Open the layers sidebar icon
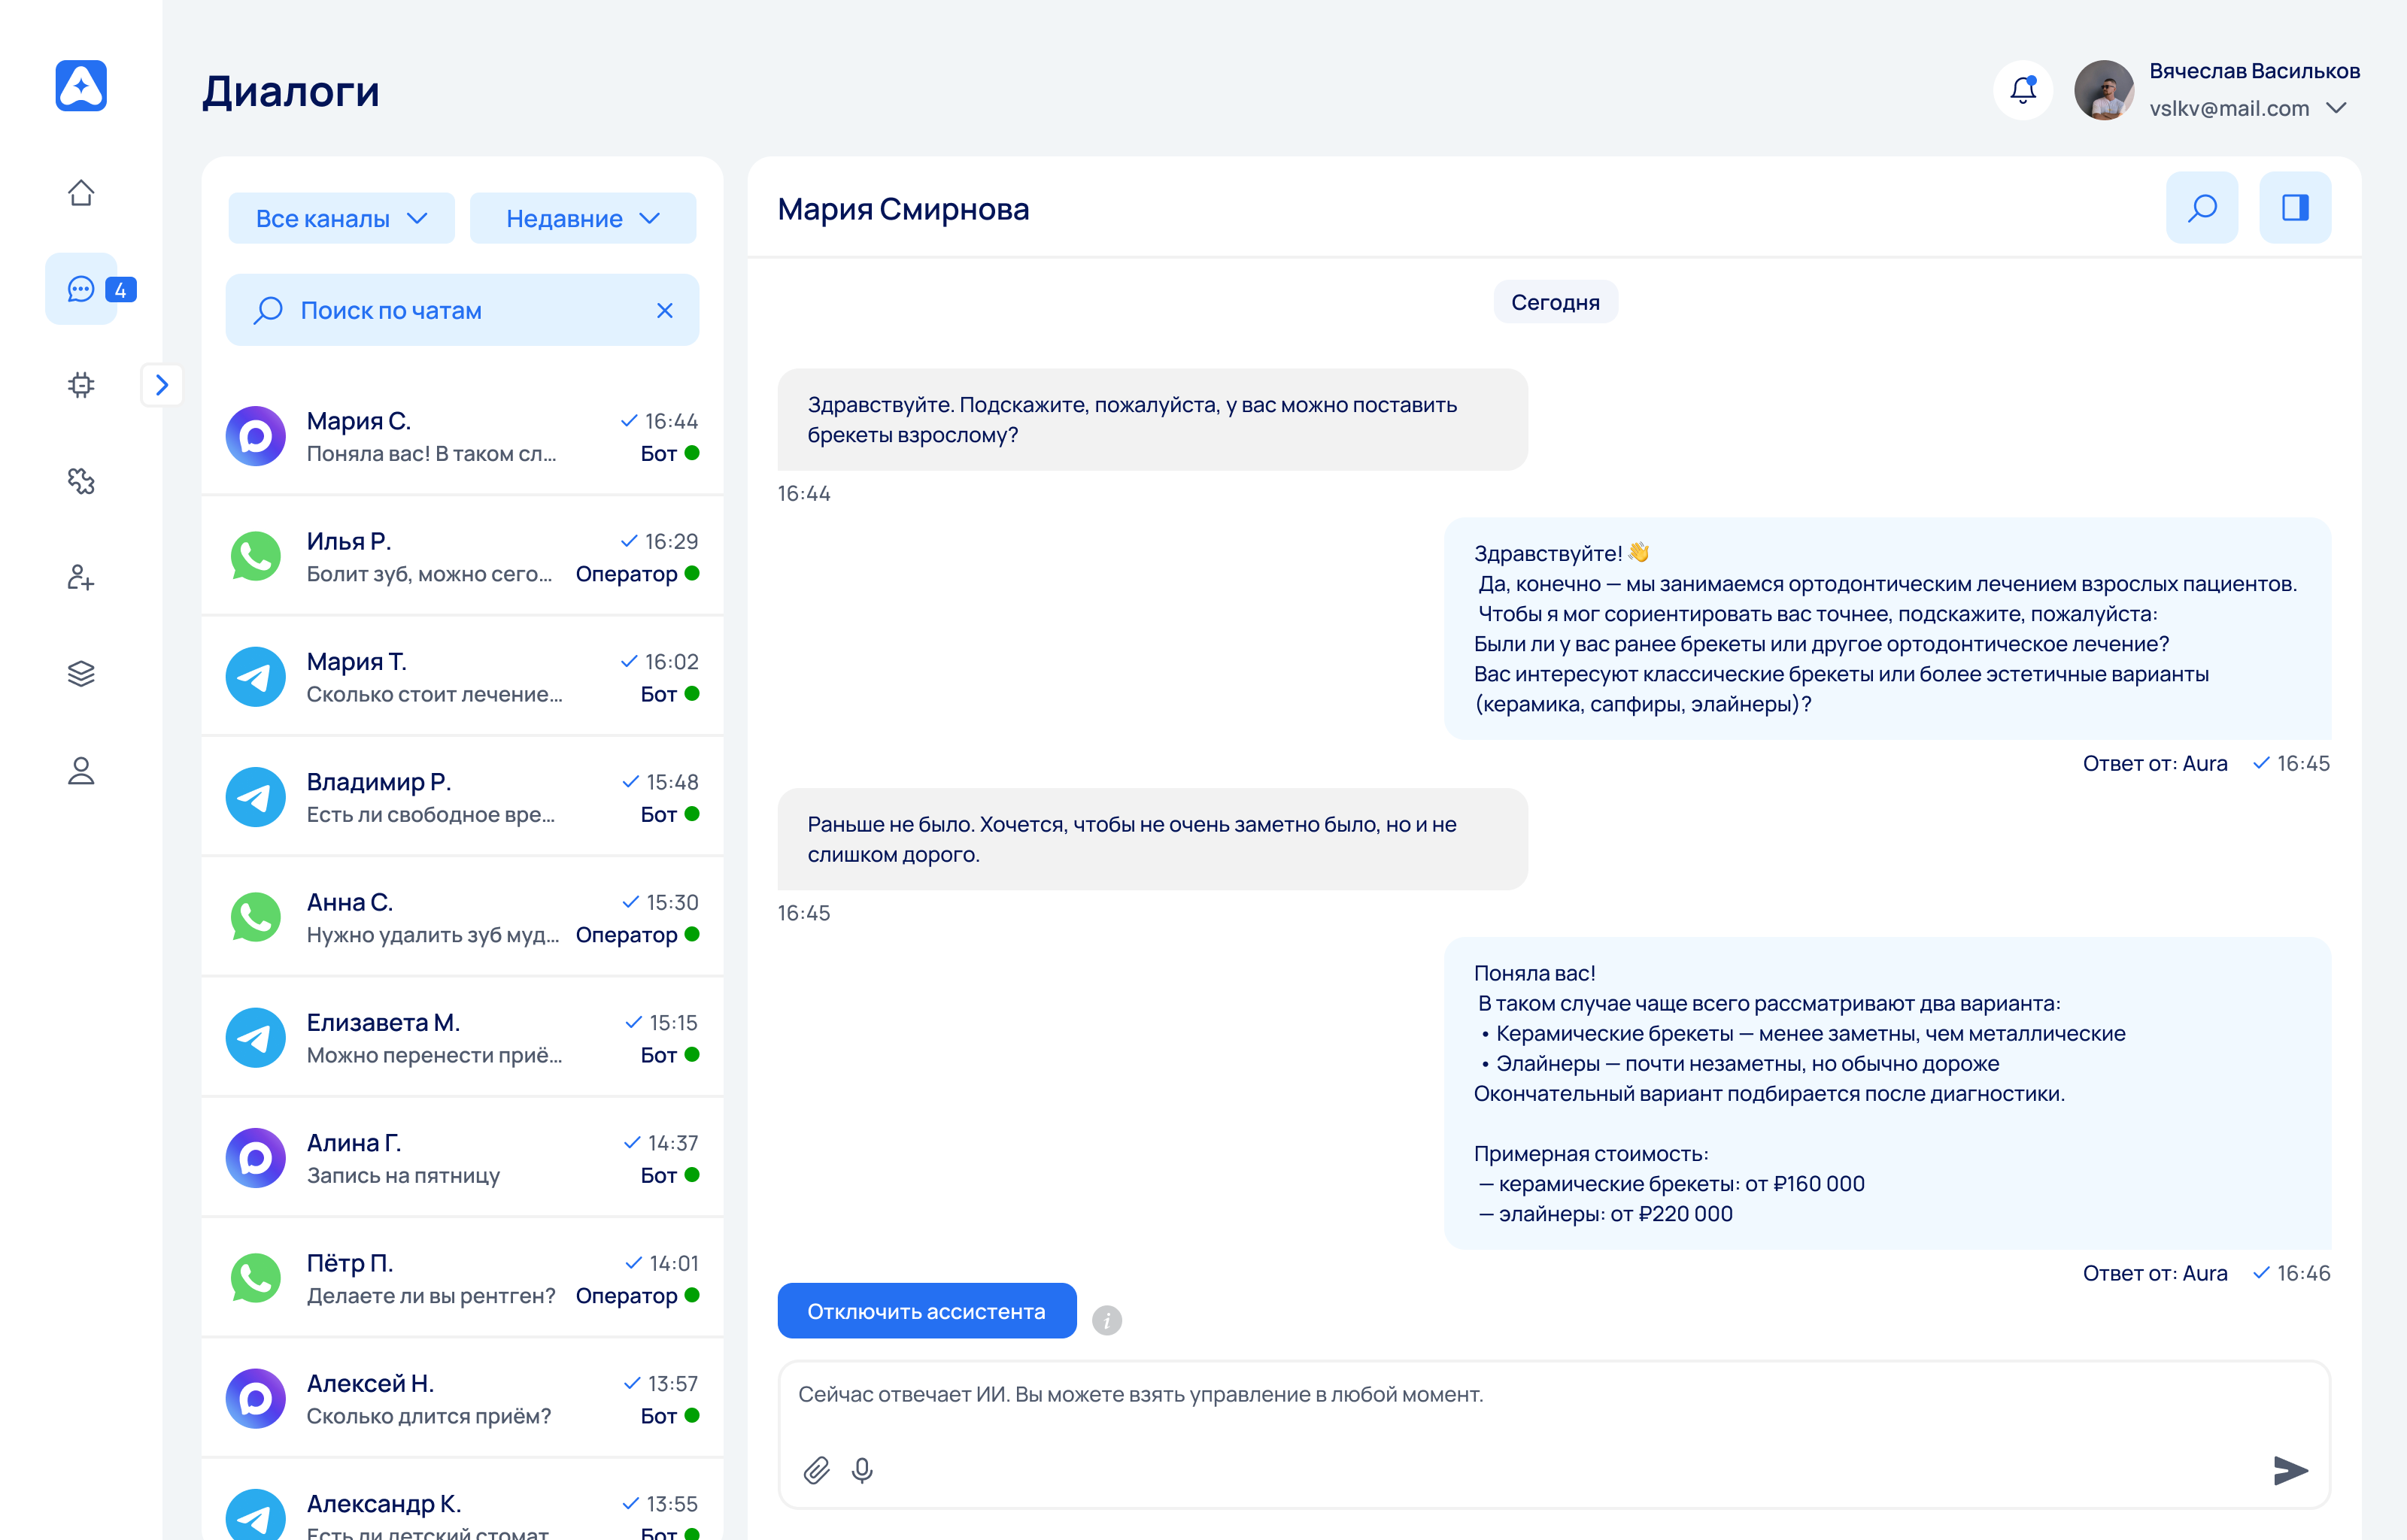Screen dimensions: 2407x1540 click(x=81, y=674)
